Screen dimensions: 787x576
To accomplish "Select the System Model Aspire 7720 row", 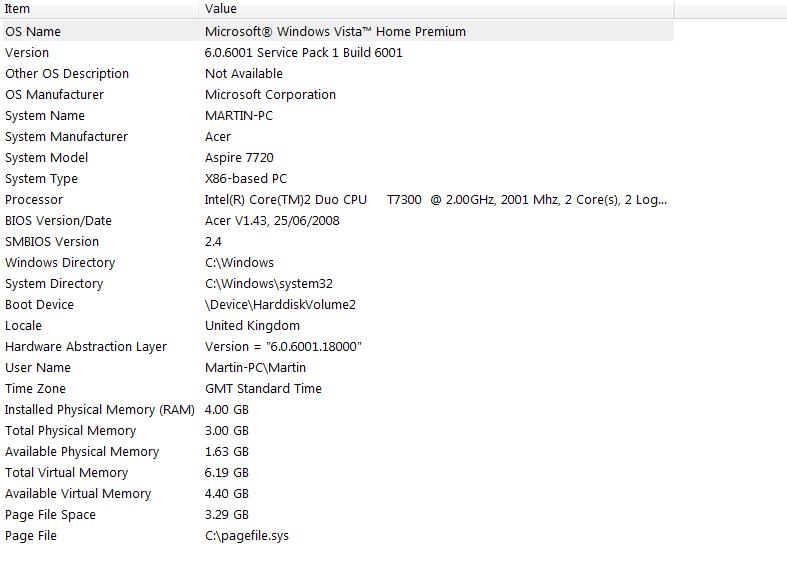I will point(337,158).
